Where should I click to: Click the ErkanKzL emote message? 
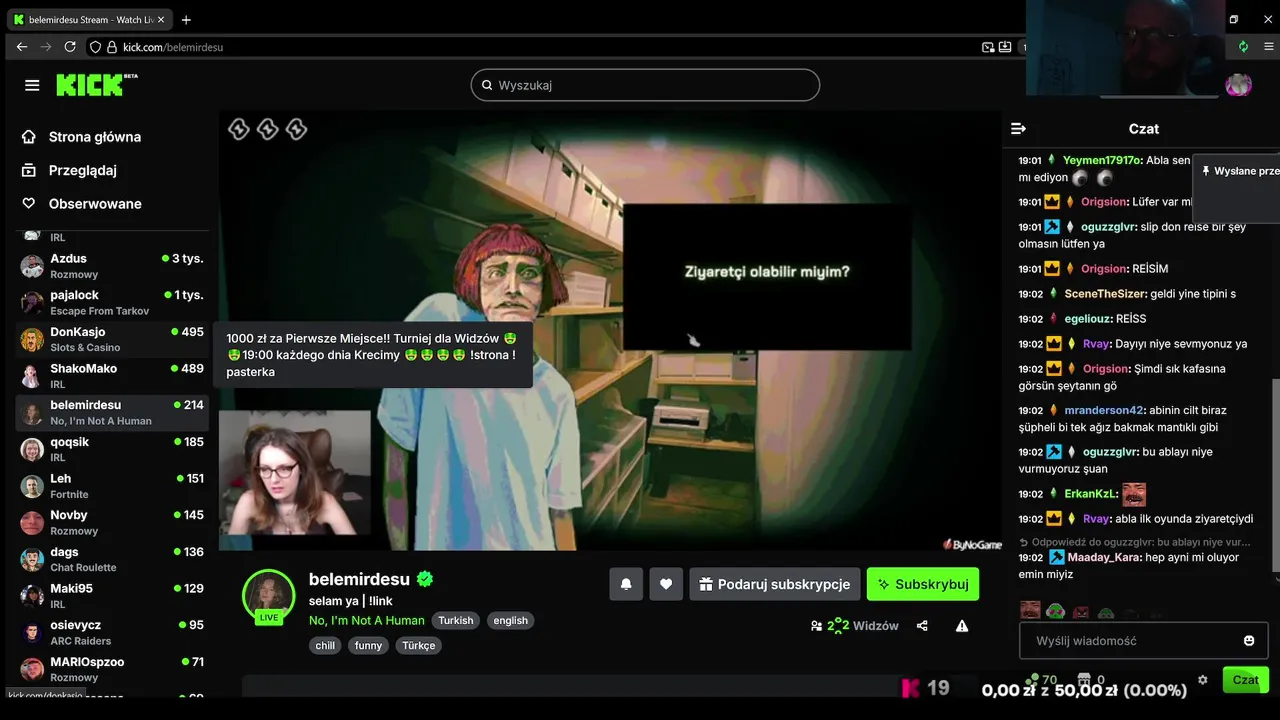click(1134, 494)
